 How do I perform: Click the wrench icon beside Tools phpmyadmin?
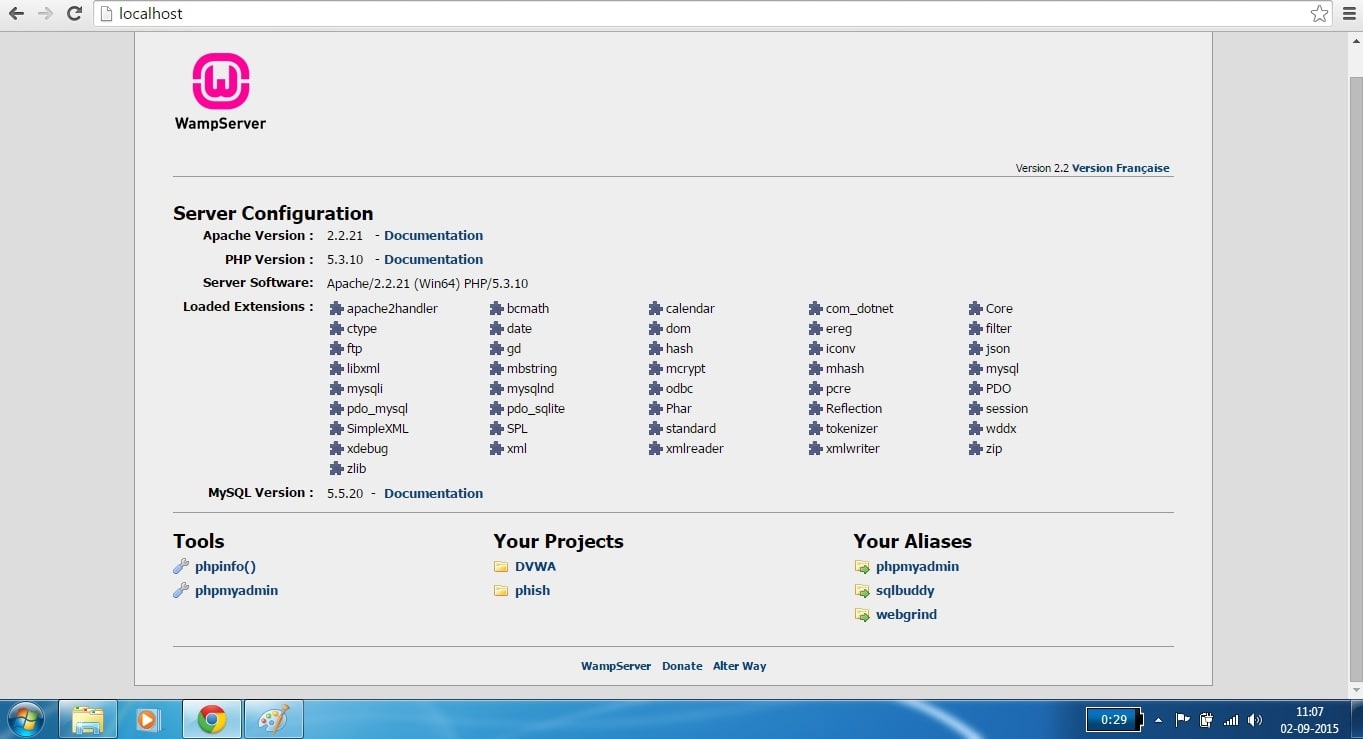coord(181,590)
